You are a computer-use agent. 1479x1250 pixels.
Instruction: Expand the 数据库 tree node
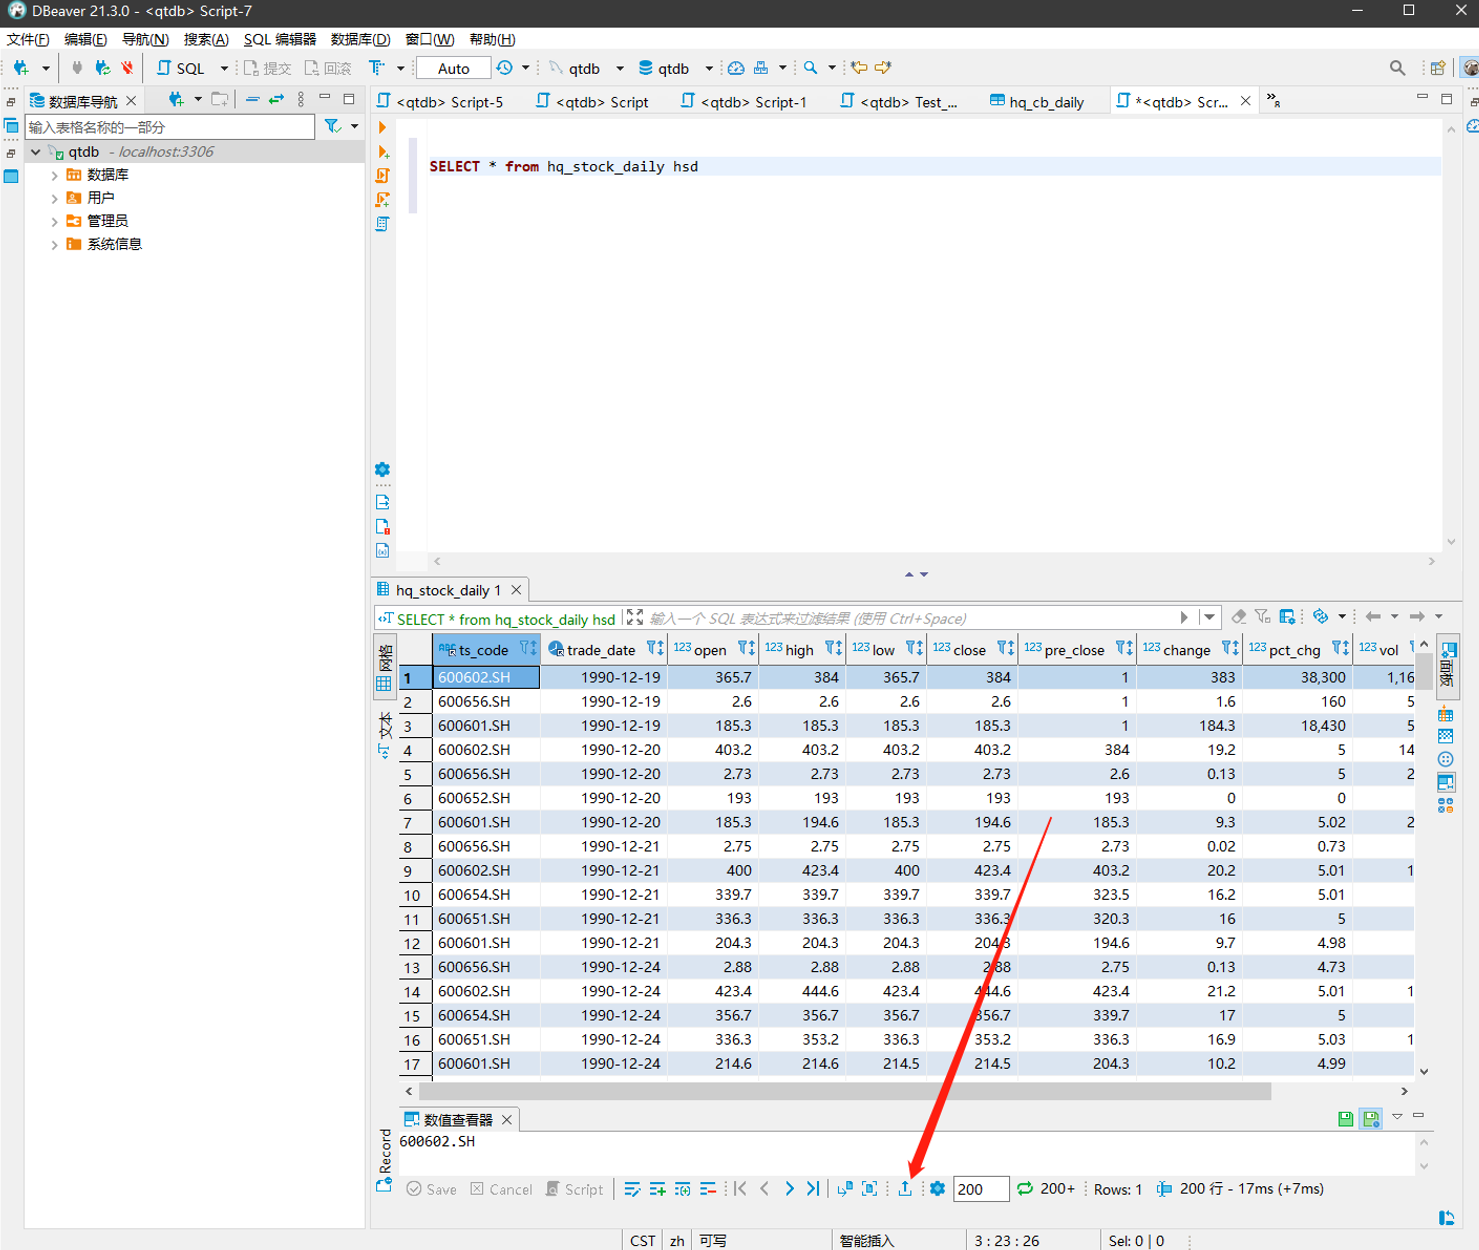pyautogui.click(x=55, y=175)
